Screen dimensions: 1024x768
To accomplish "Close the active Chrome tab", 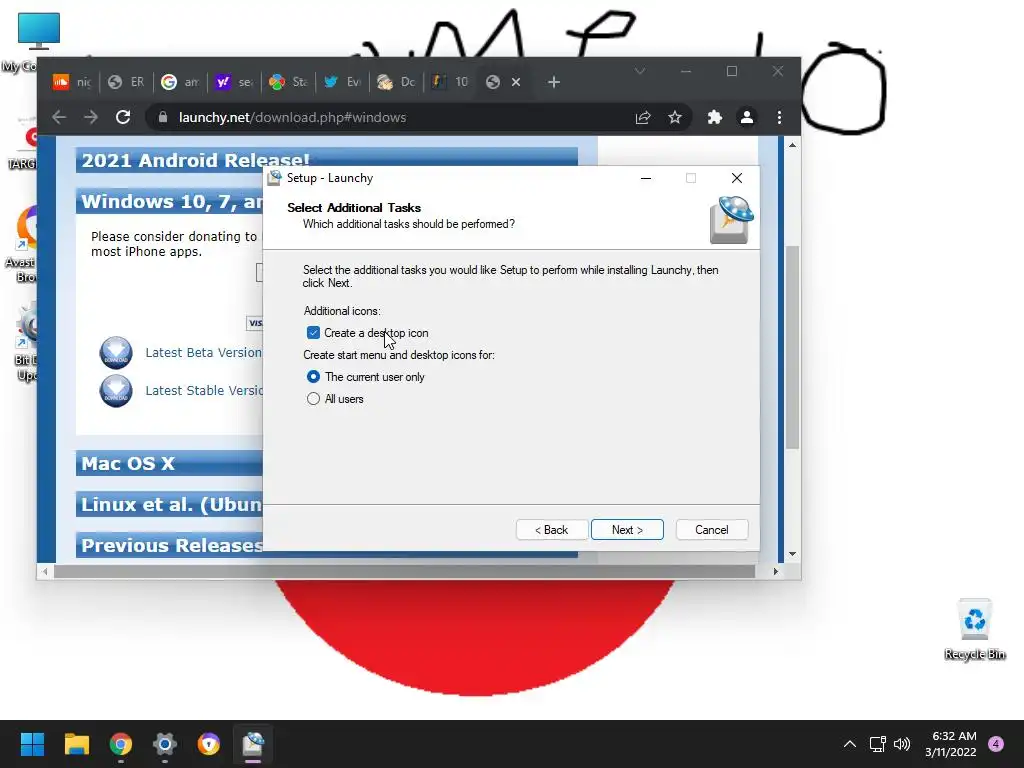I will click(x=516, y=82).
